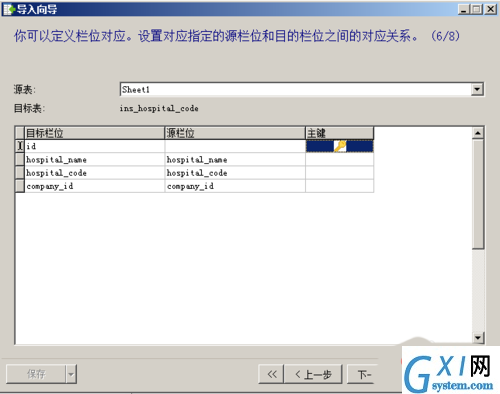Toggle primary key cell for hospital_name row
Screen dimensions: 500x394
pos(339,159)
